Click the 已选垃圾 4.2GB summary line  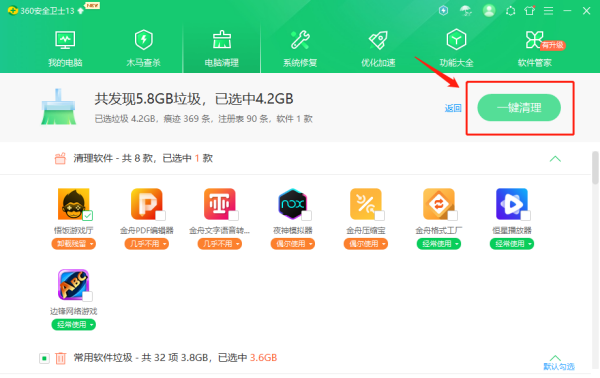(x=203, y=119)
